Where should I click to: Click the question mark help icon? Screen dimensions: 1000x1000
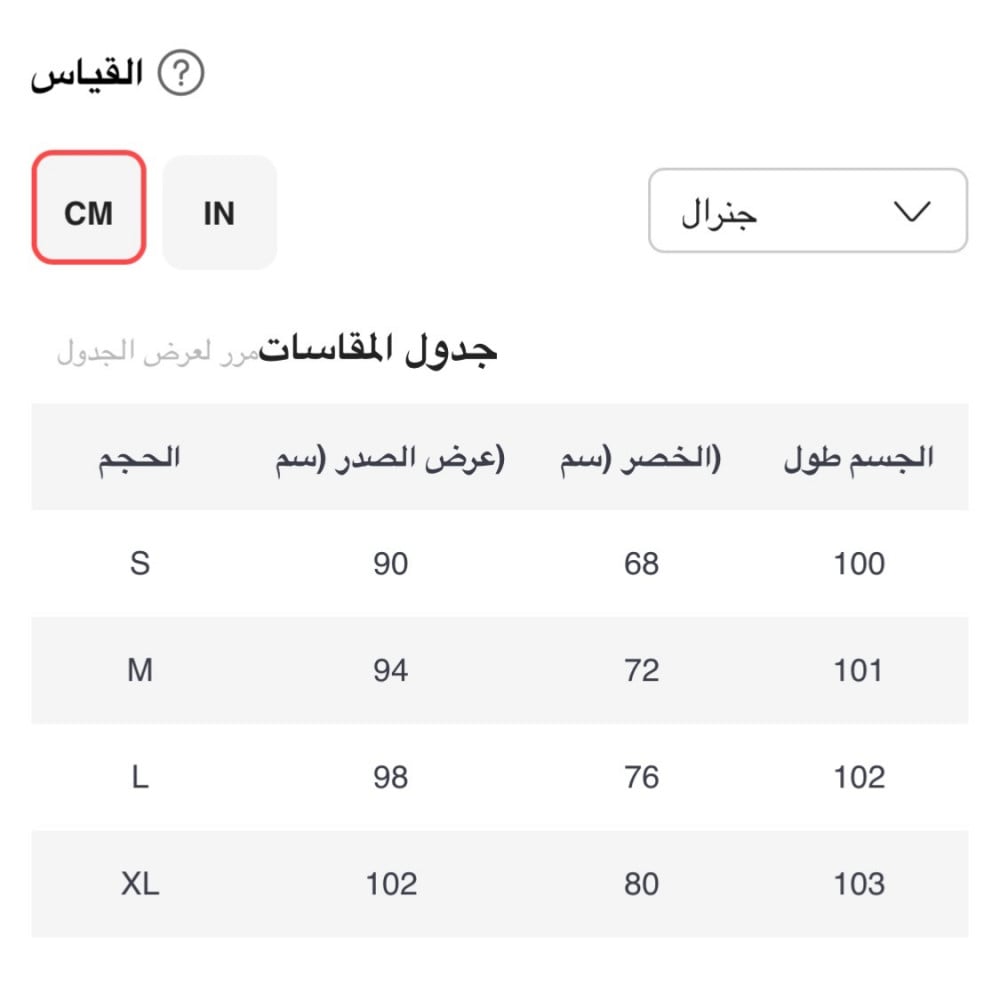click(181, 75)
